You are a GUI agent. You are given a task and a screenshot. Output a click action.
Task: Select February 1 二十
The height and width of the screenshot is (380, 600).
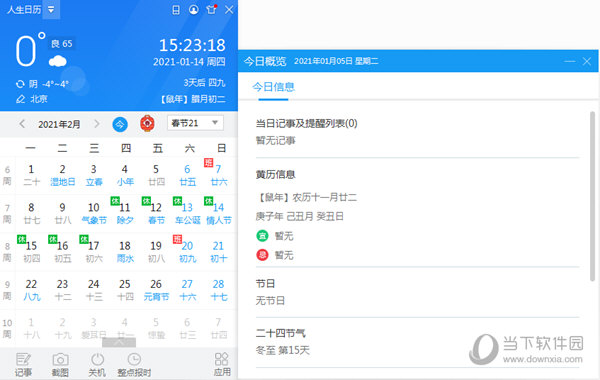pyautogui.click(x=31, y=175)
